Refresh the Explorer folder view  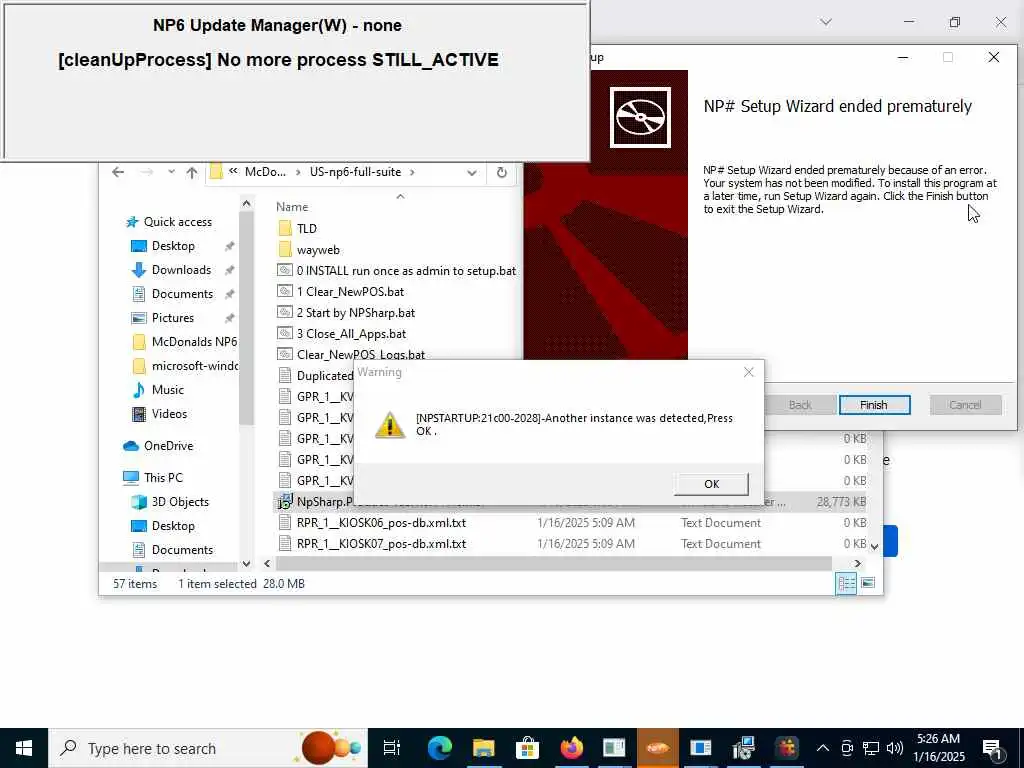point(502,172)
